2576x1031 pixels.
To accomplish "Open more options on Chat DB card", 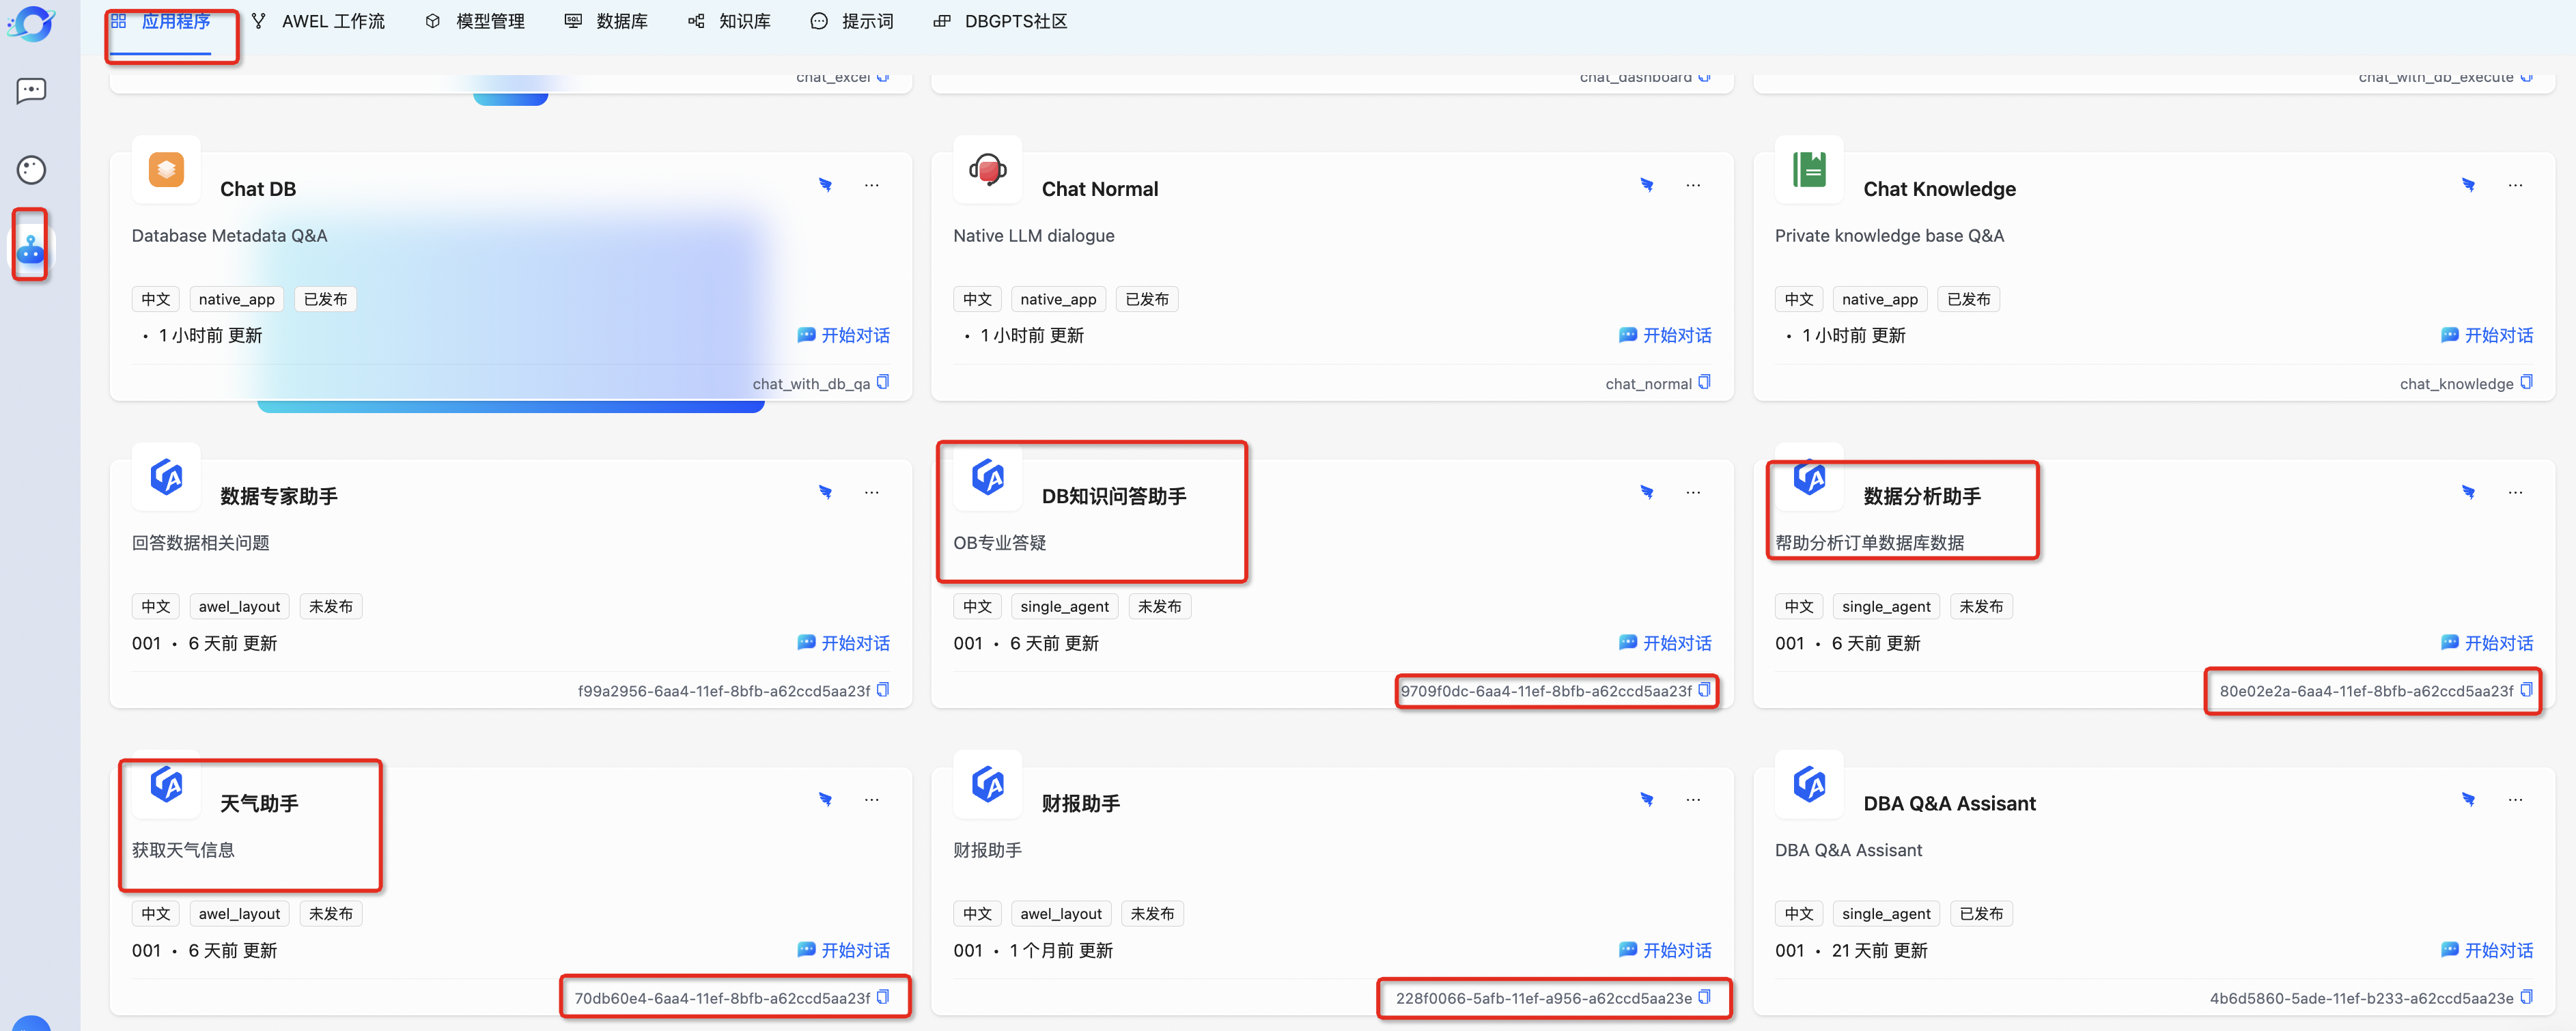I will 871,185.
